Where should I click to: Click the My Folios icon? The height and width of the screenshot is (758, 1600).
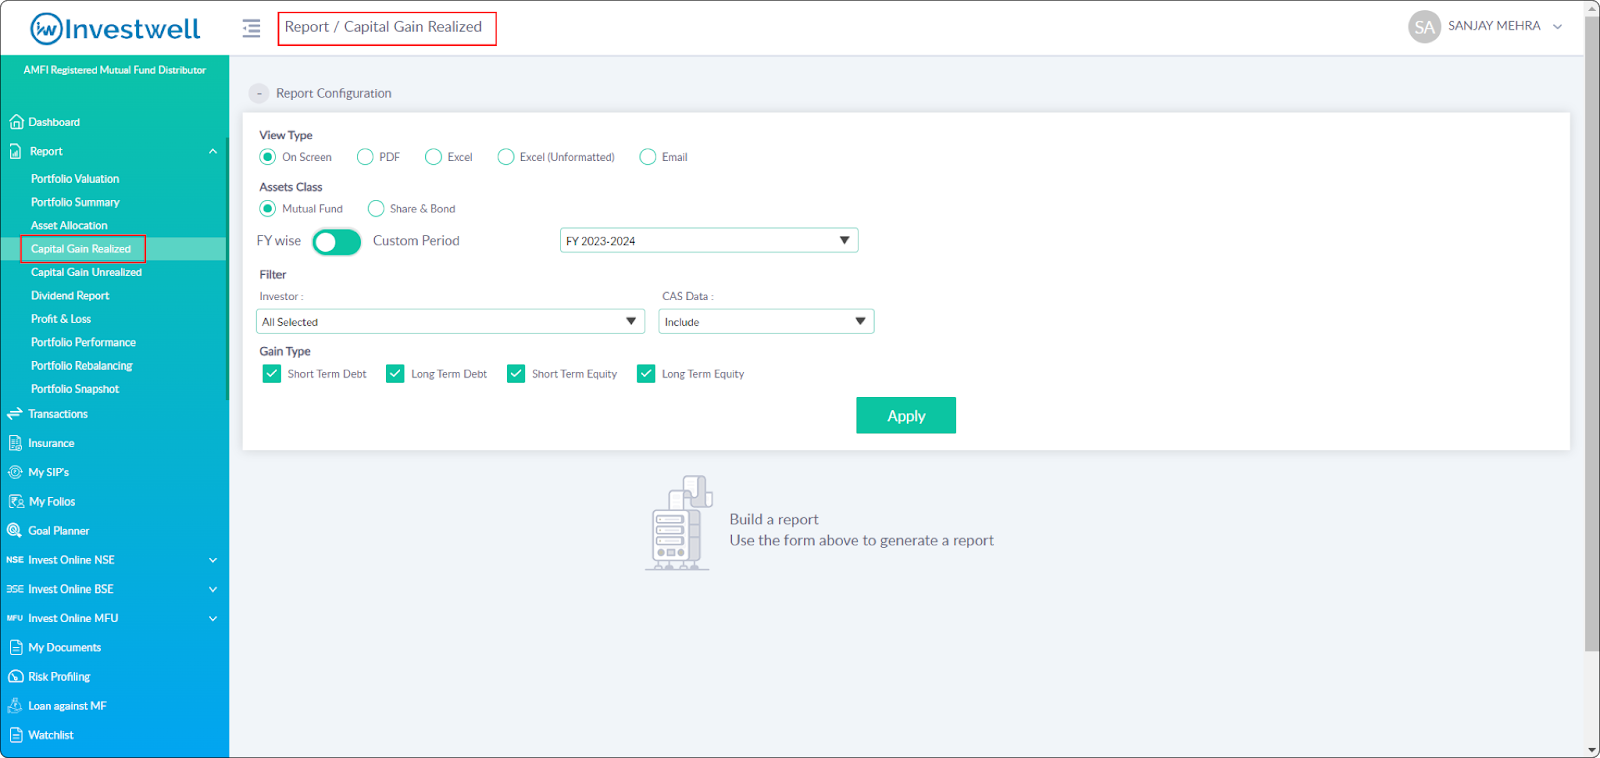(16, 502)
